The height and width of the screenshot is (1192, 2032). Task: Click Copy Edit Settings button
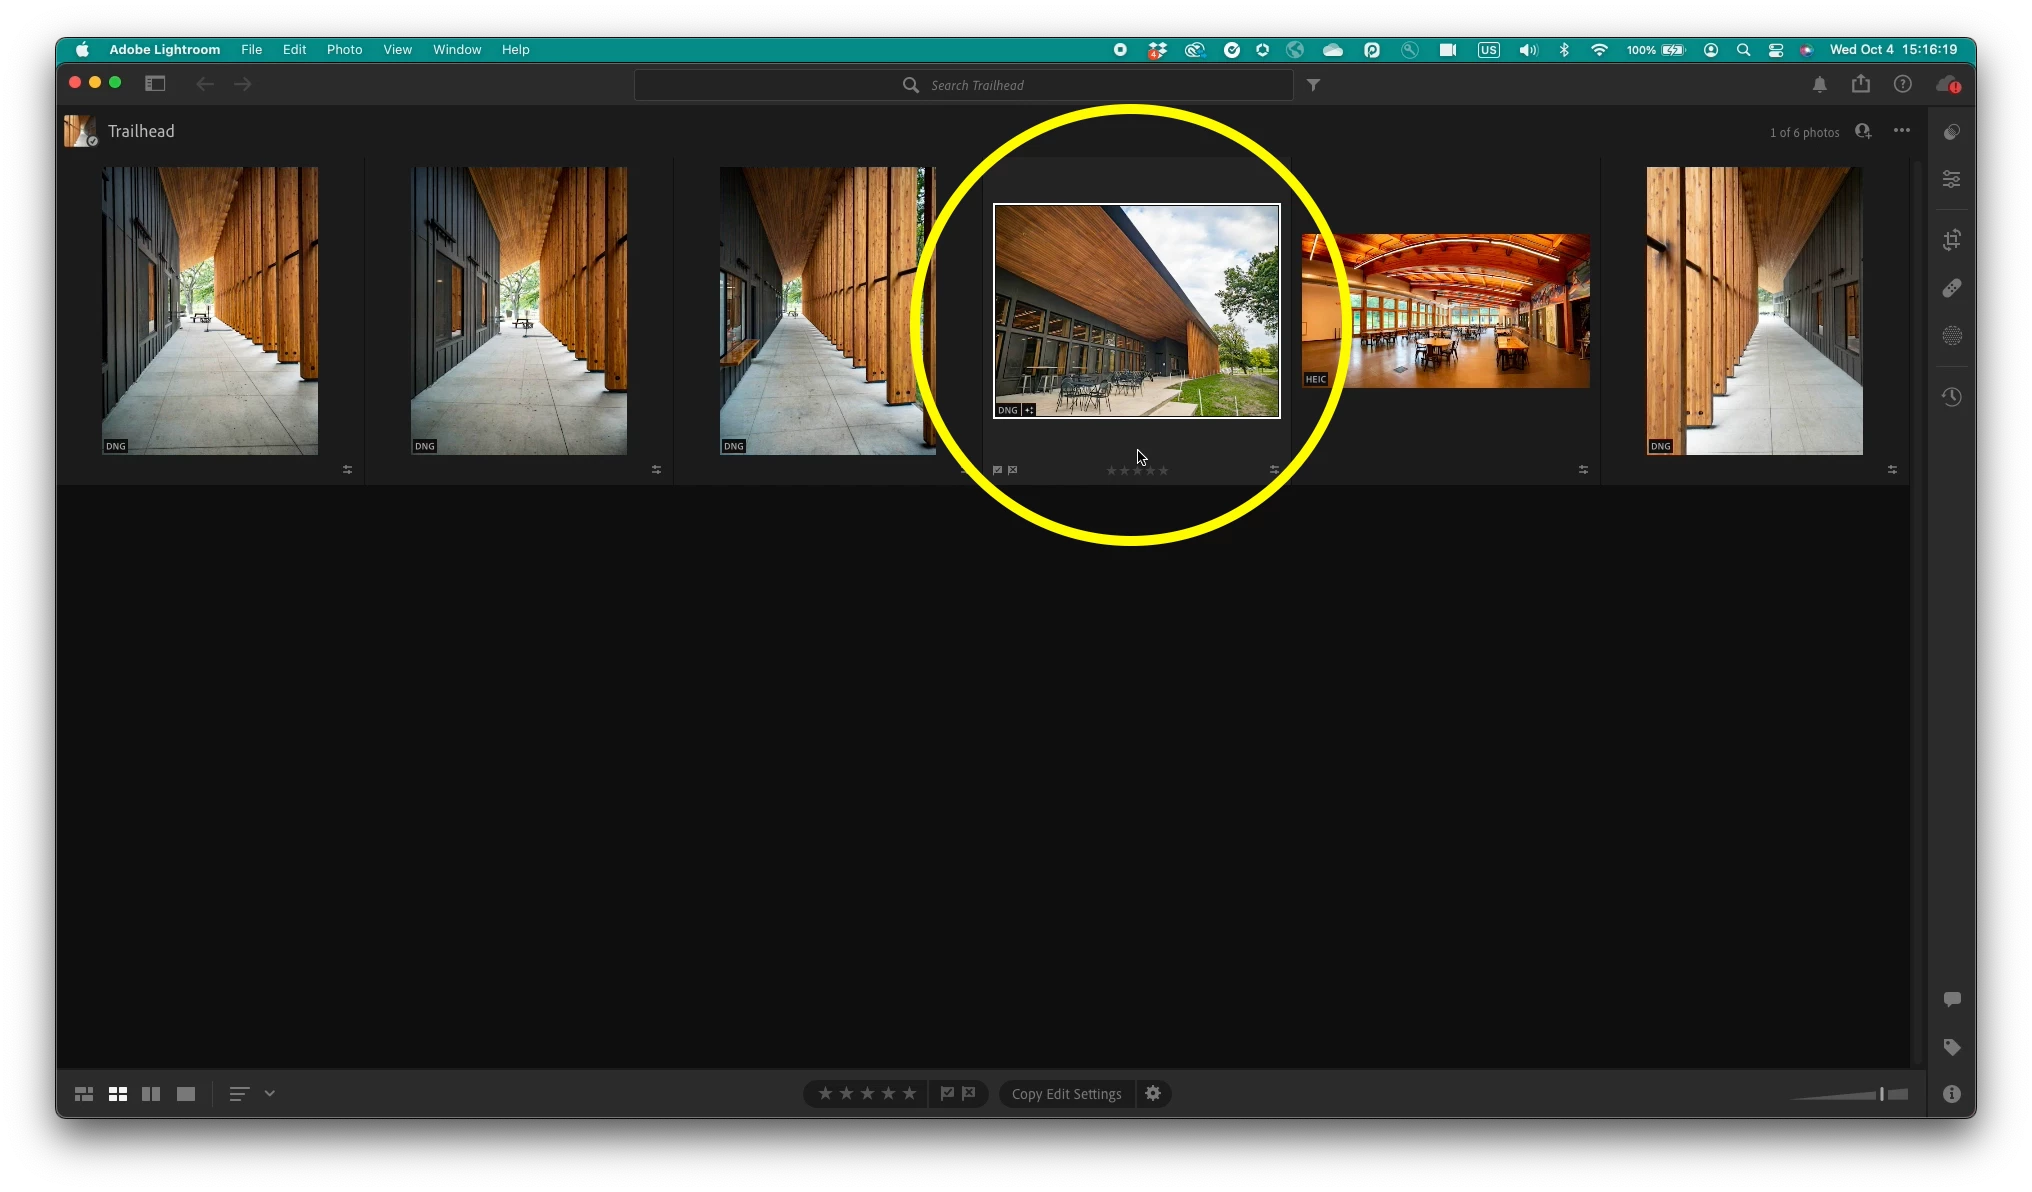1066,1094
